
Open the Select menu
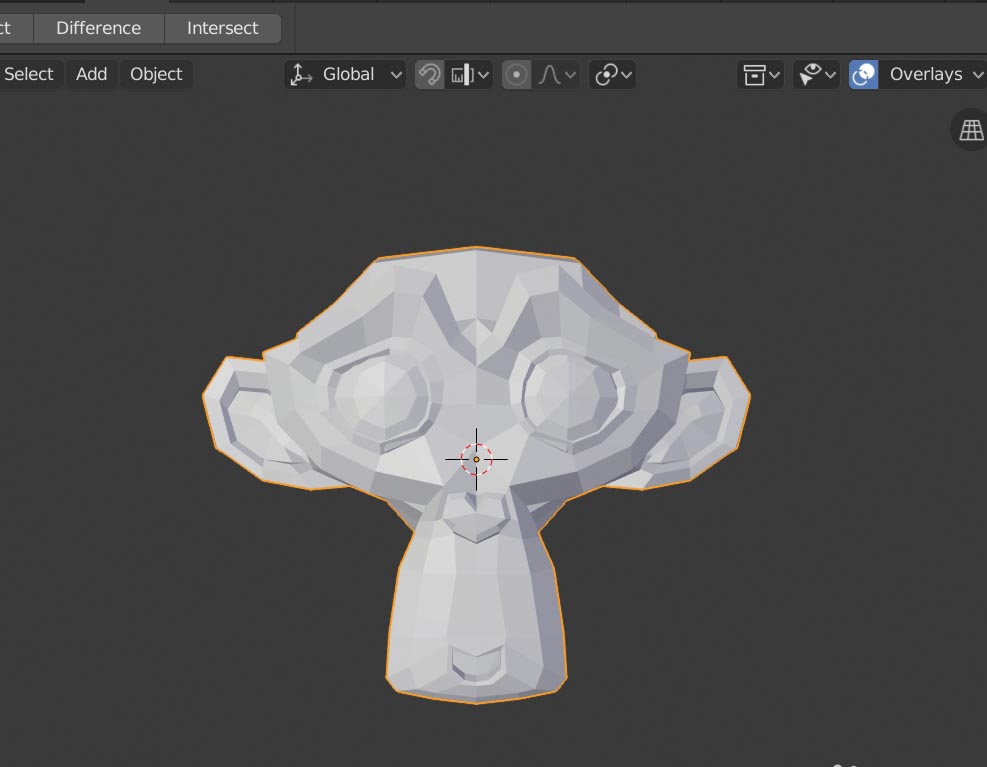point(28,73)
